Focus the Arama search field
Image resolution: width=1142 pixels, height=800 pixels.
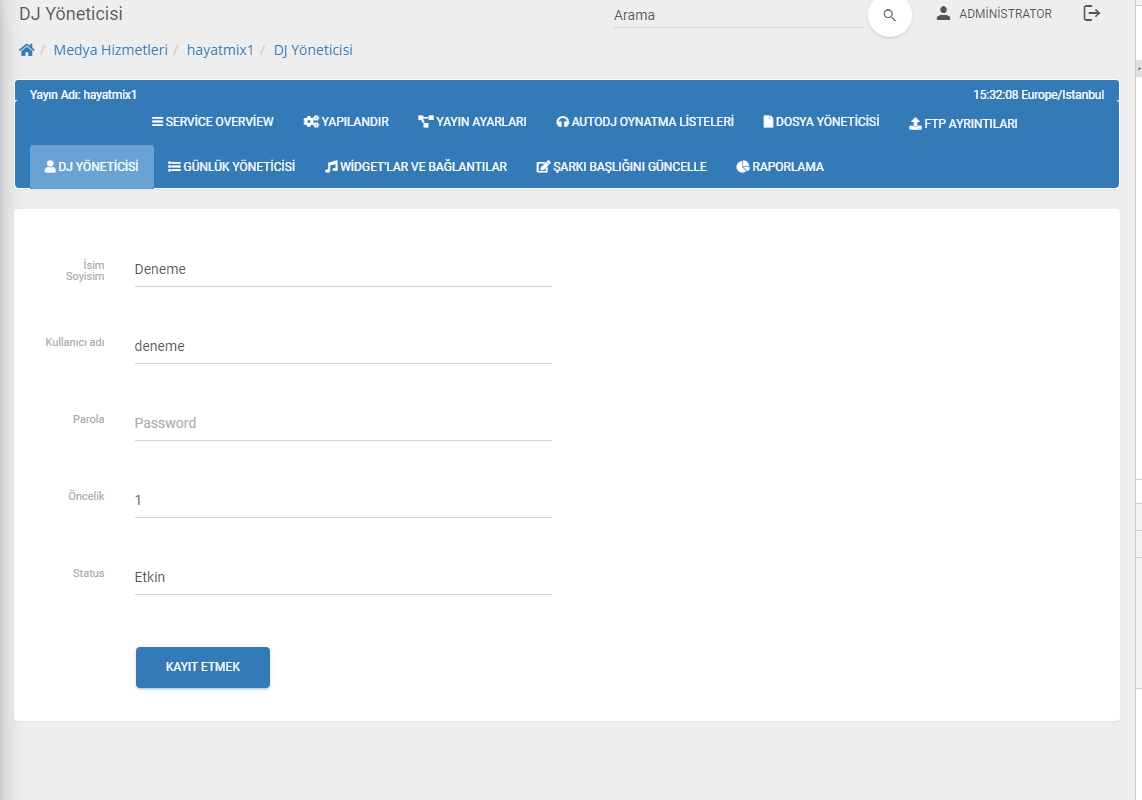point(738,15)
